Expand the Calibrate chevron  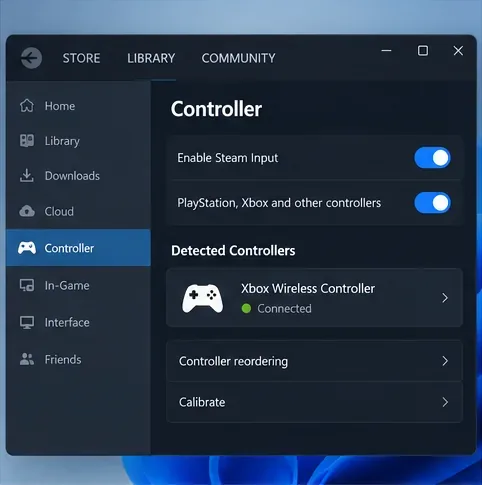point(445,402)
